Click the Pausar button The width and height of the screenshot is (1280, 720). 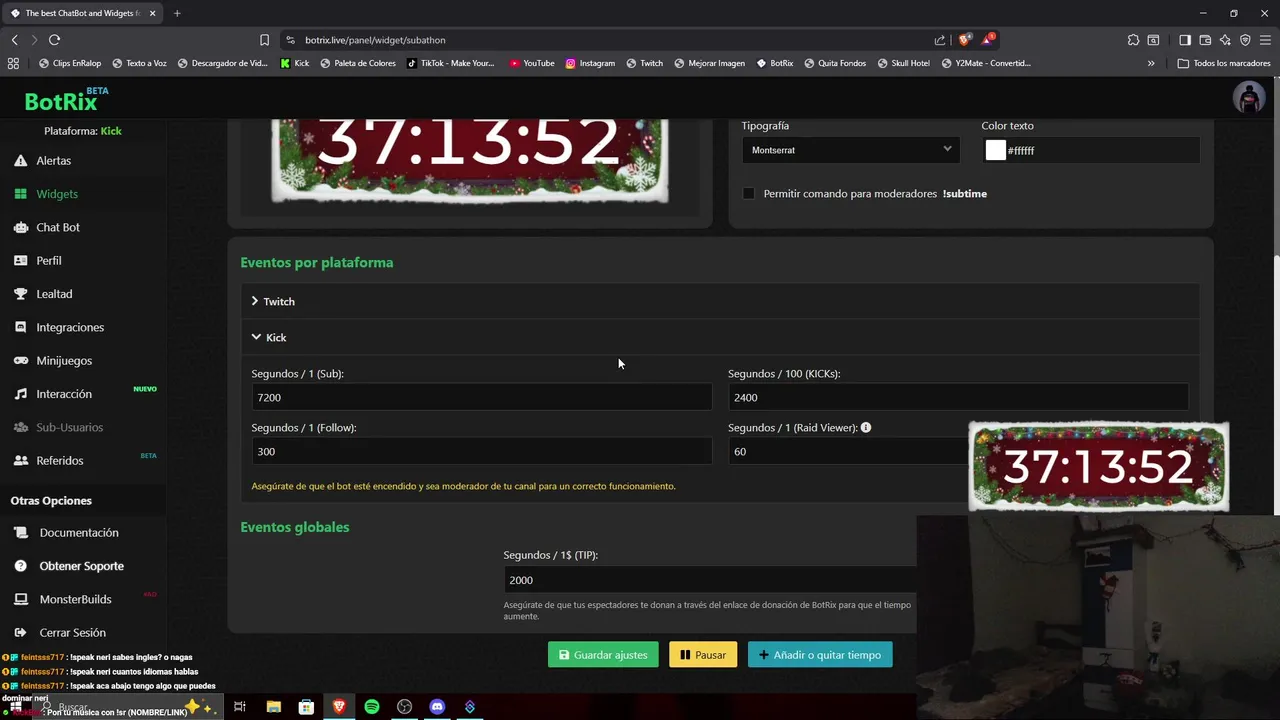[x=703, y=655]
